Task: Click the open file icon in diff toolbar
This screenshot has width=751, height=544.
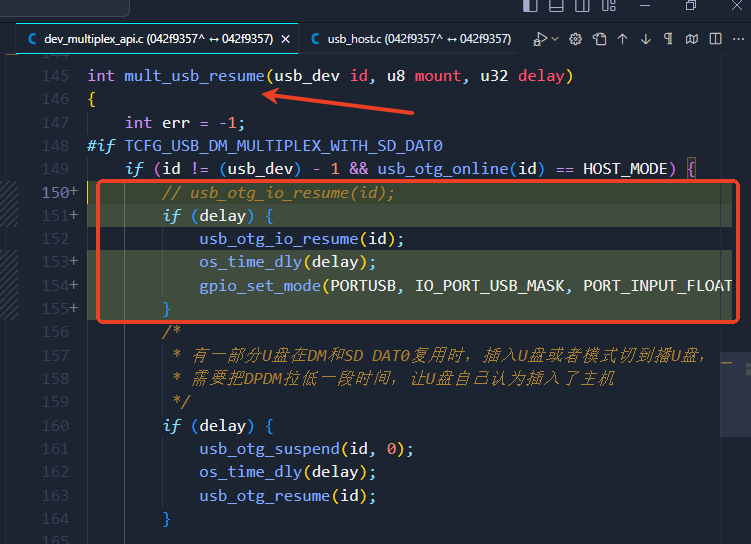Action: click(x=599, y=39)
